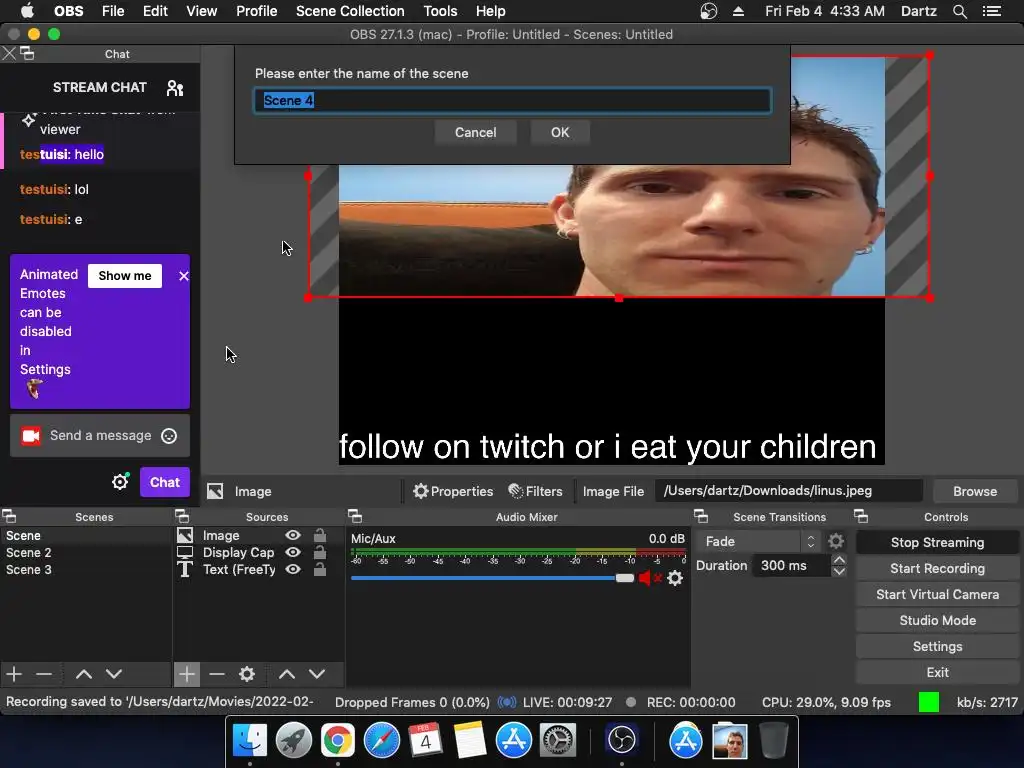1024x768 pixels.
Task: Move source down in Sources list
Action: [317, 673]
